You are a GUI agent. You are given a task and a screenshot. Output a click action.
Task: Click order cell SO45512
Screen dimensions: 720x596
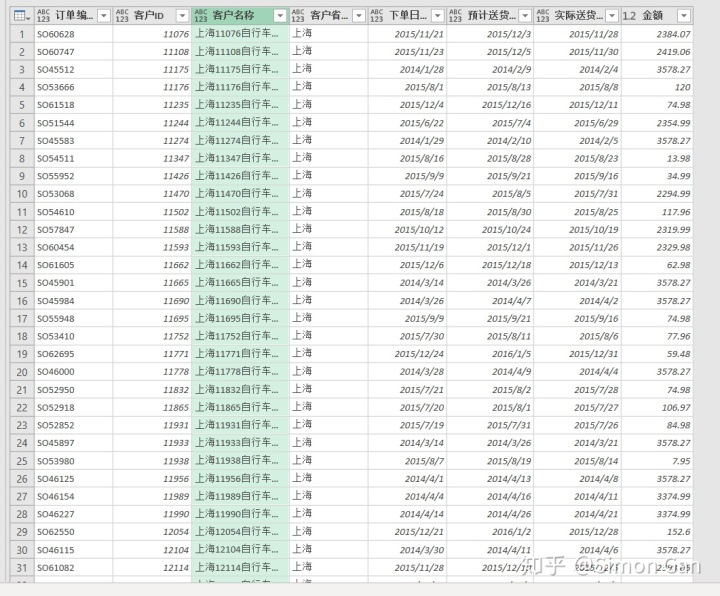click(x=73, y=70)
